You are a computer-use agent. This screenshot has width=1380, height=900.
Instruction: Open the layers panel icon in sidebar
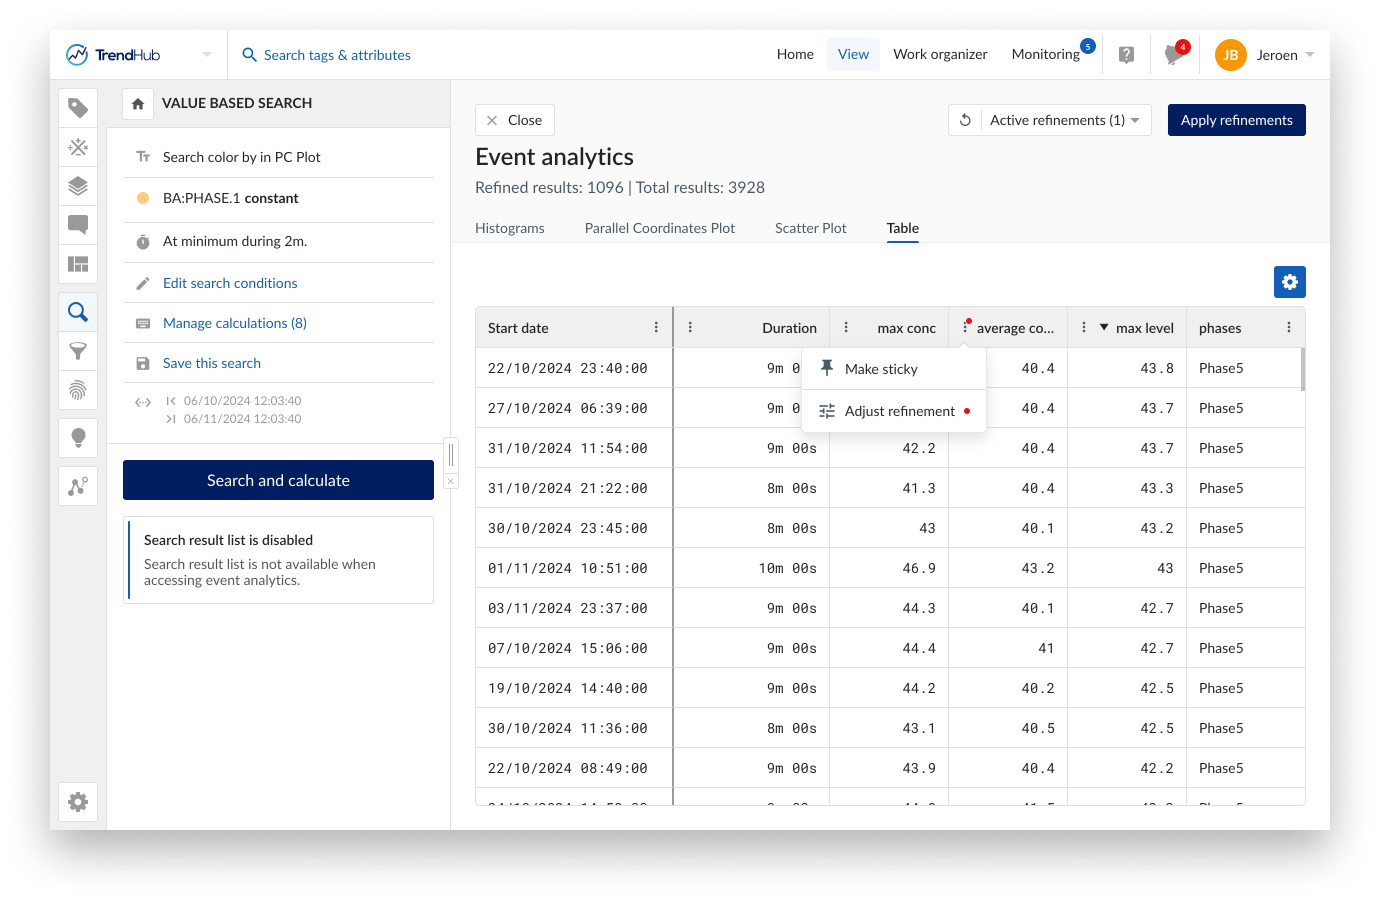(x=78, y=185)
